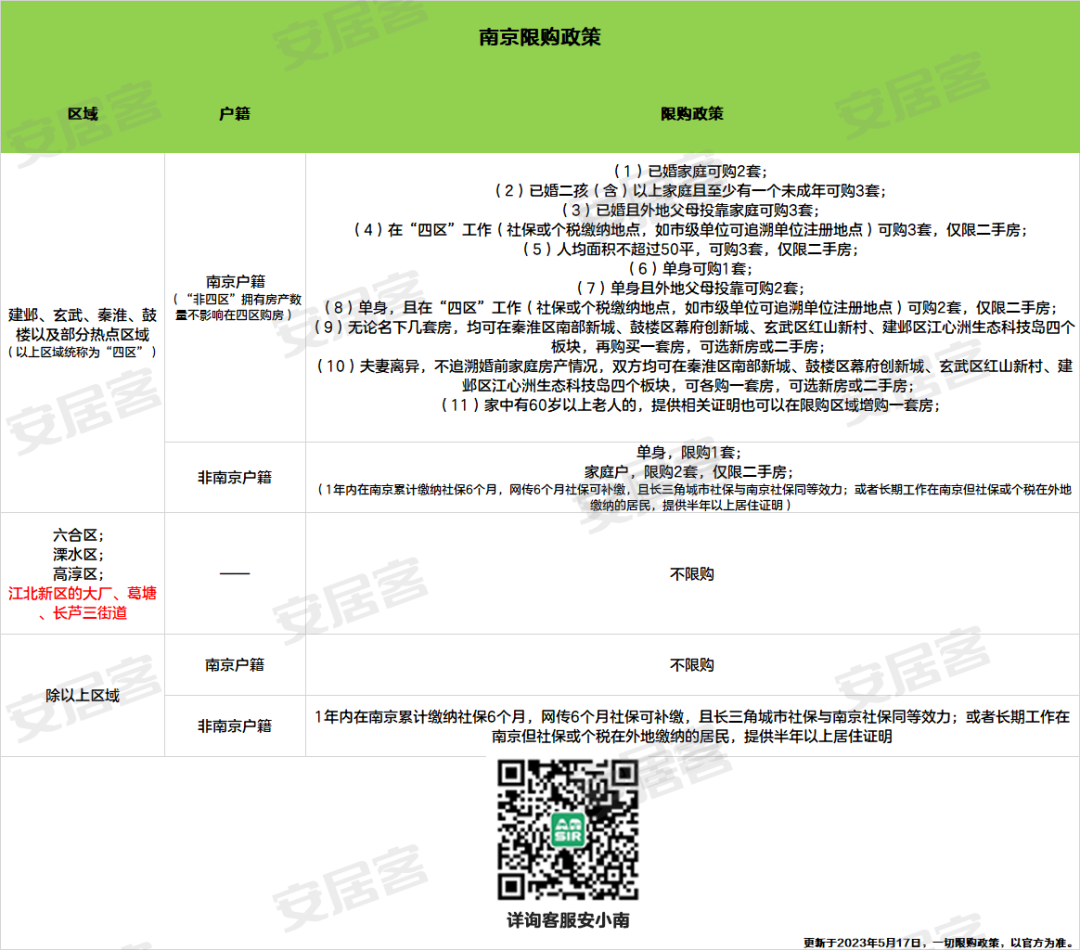Click rule (1) 已婚家庭可购2套
This screenshot has width=1080, height=950.
(691, 171)
